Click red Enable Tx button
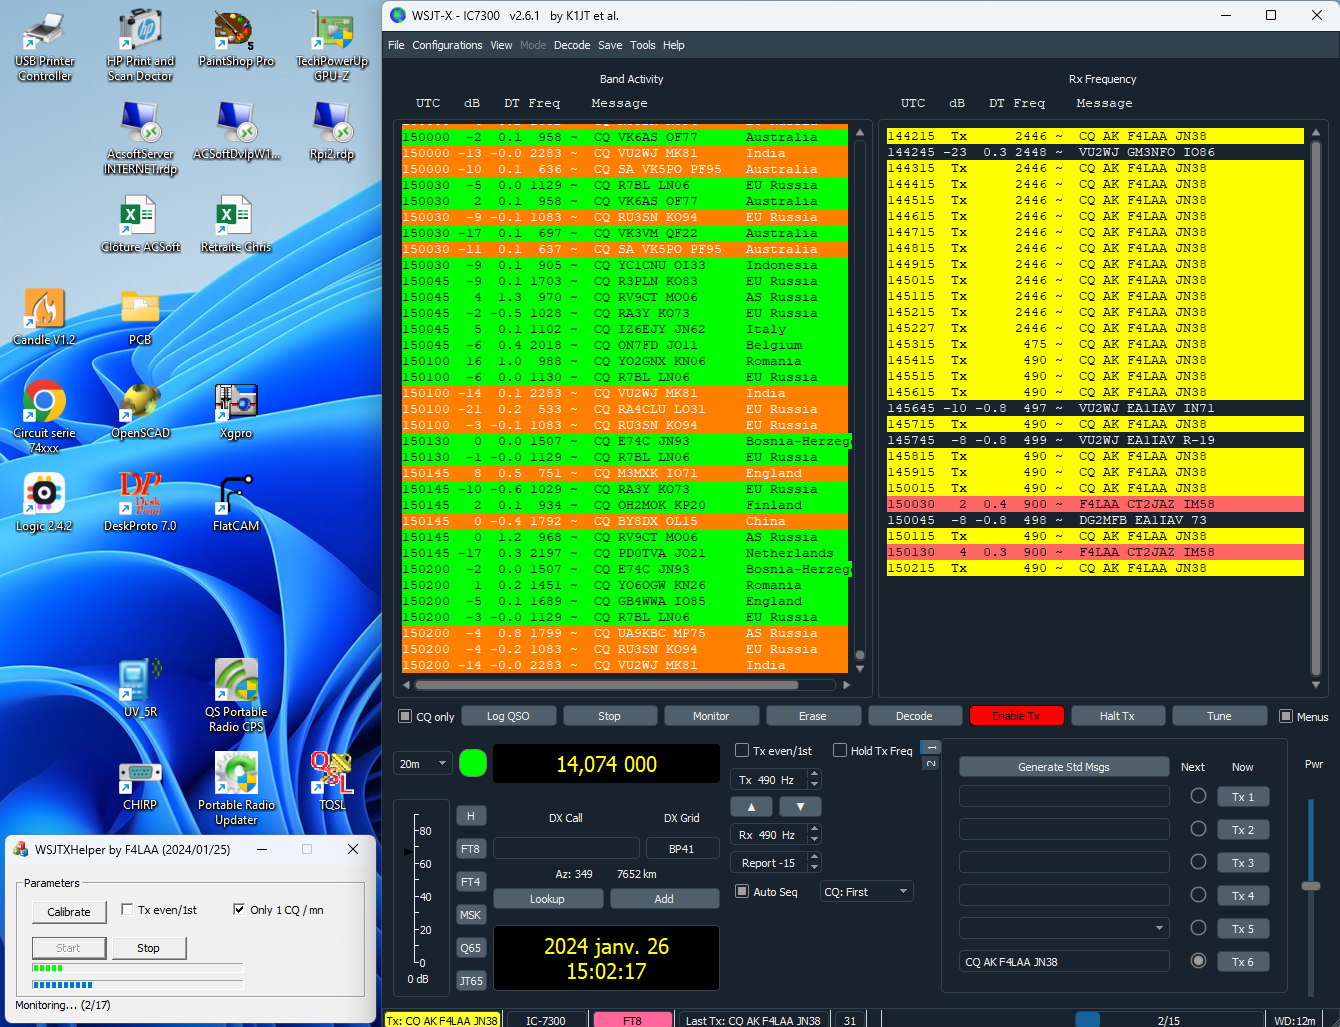The width and height of the screenshot is (1340, 1027). tap(1016, 716)
